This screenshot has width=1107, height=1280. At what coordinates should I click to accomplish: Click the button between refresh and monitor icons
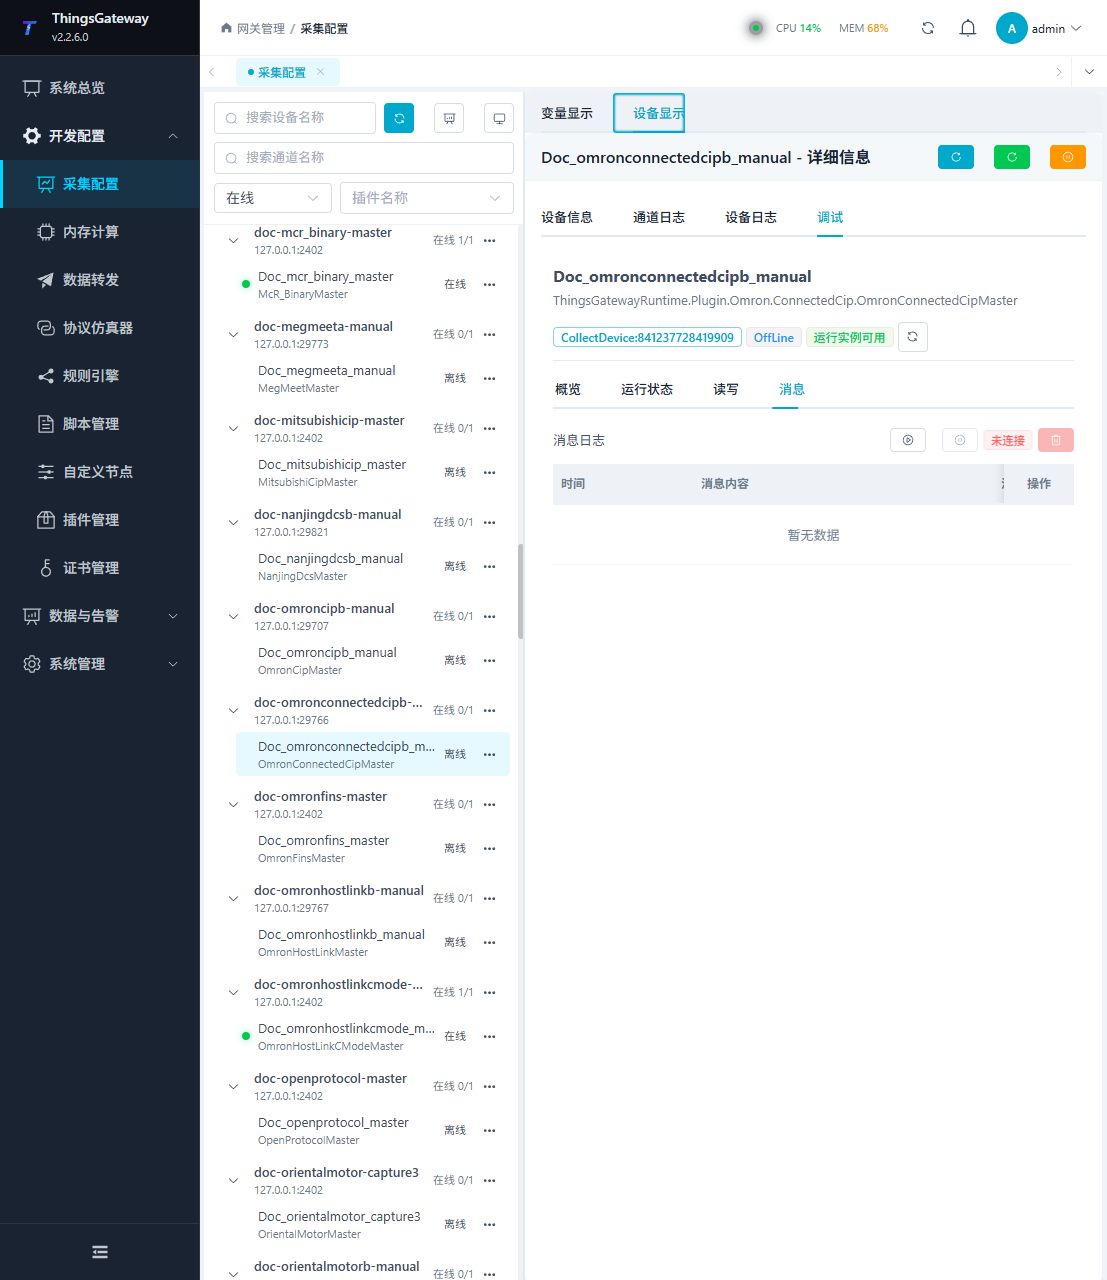(449, 118)
